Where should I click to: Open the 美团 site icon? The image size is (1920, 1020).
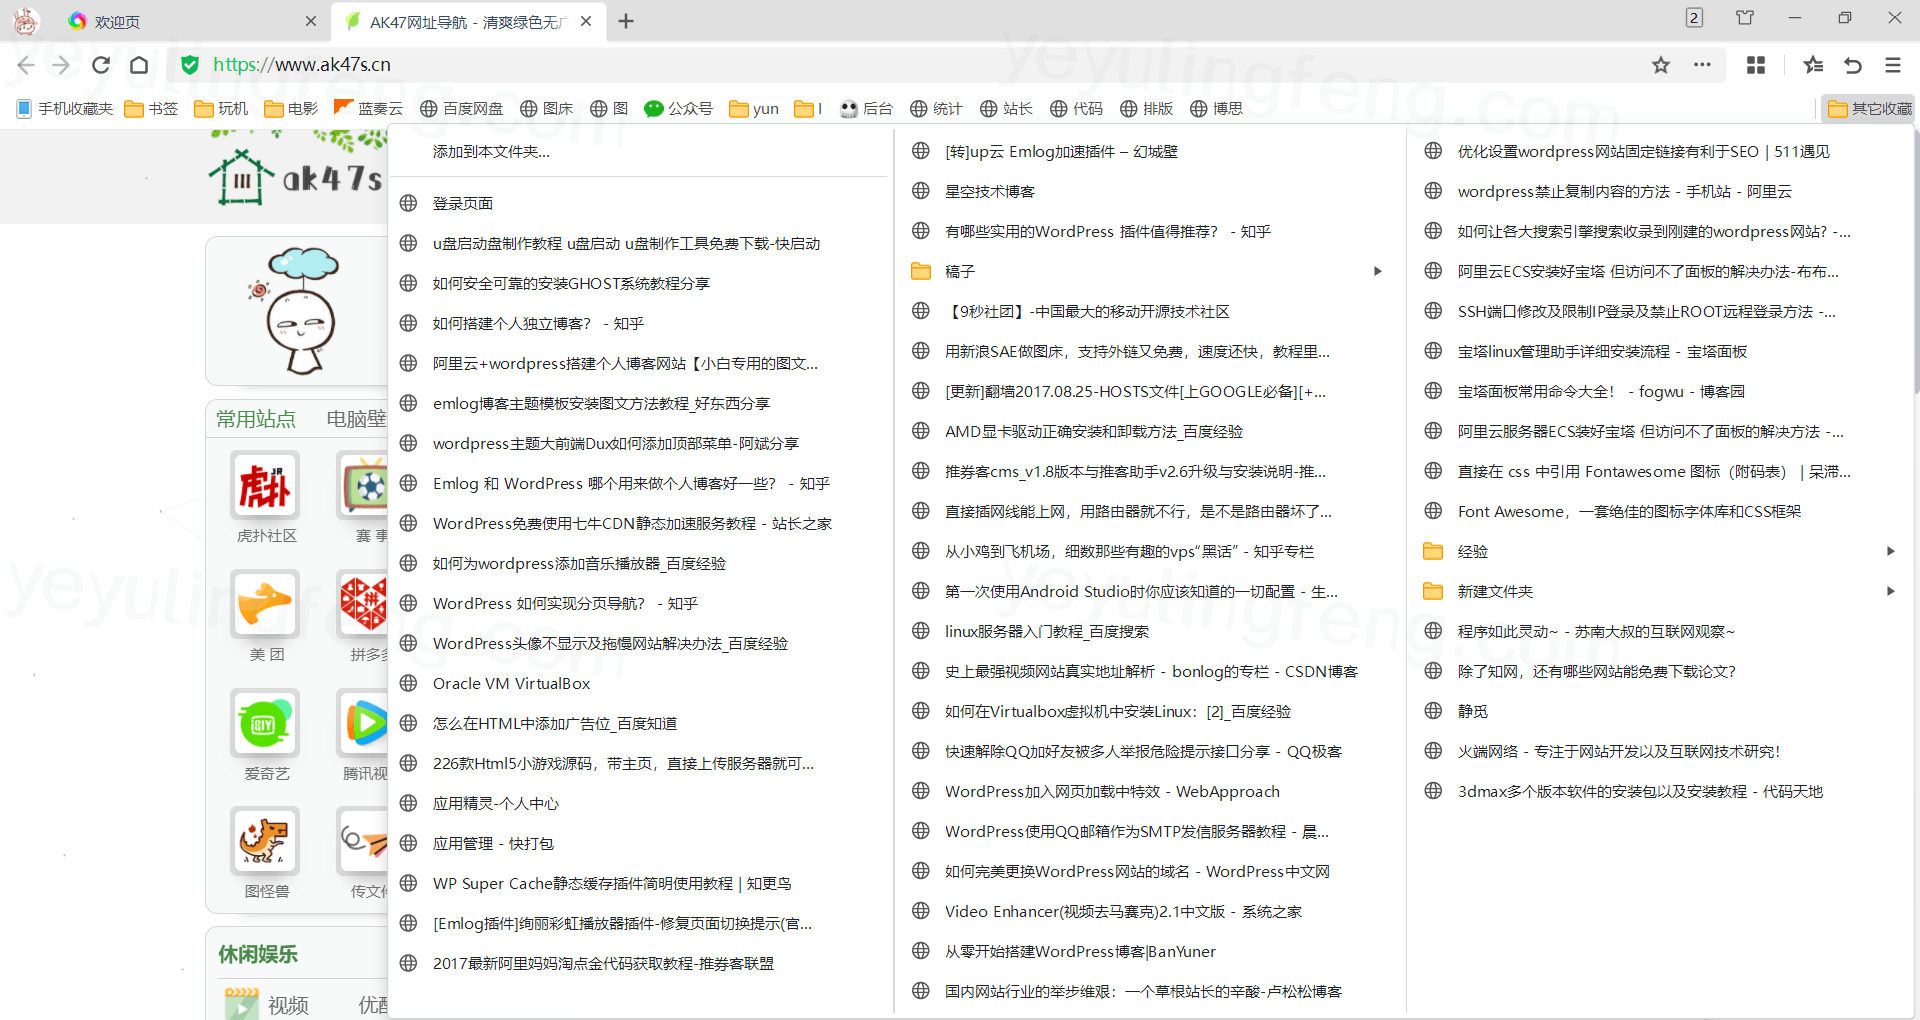point(265,604)
